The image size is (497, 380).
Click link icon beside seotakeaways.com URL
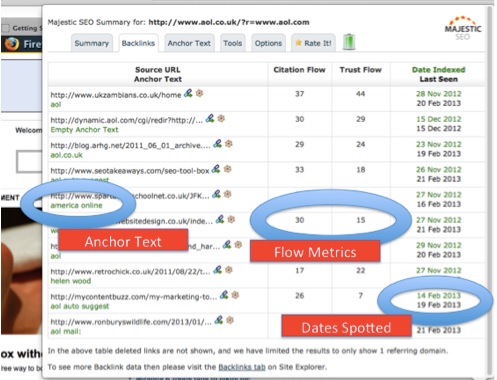[216, 169]
